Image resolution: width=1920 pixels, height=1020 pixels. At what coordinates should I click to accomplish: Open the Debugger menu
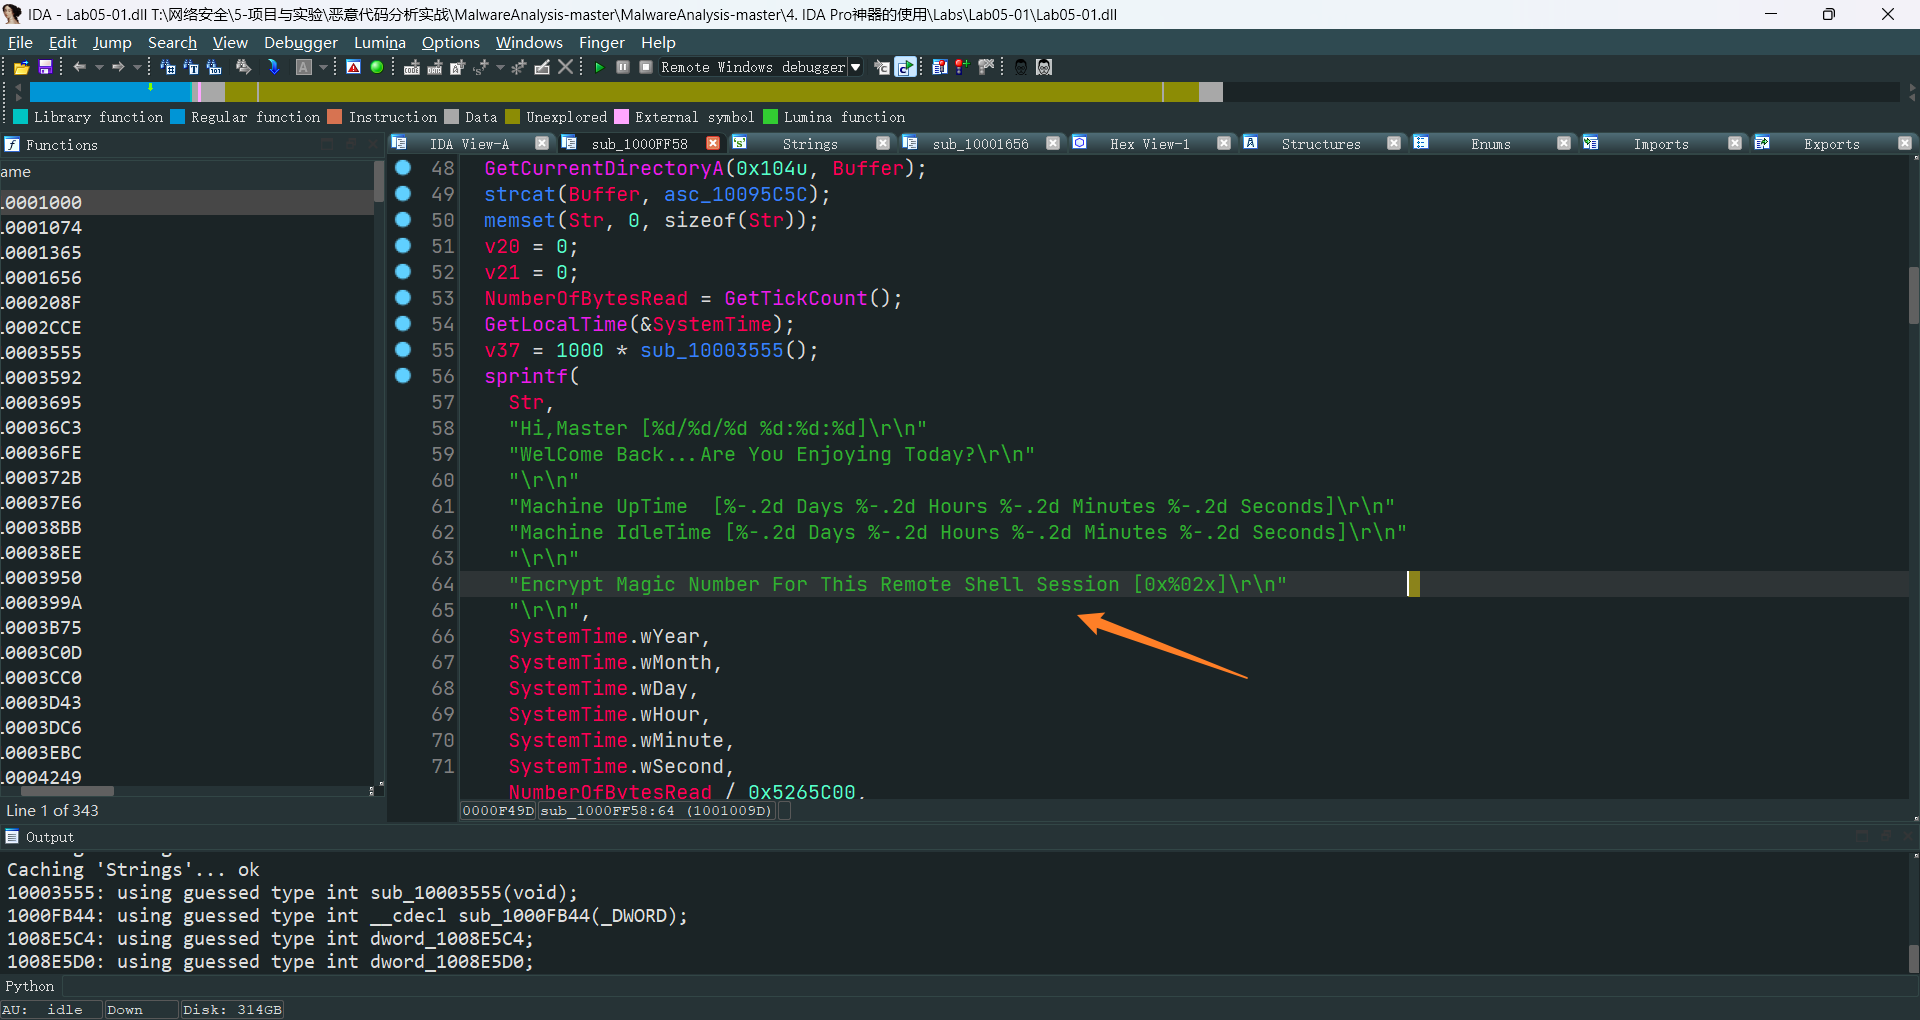point(301,42)
